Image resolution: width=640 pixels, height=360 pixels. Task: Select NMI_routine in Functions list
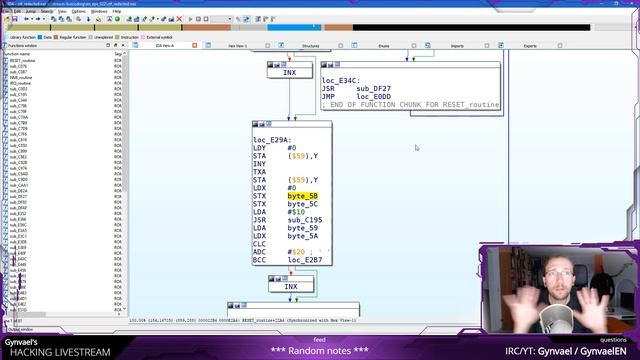coord(21,78)
